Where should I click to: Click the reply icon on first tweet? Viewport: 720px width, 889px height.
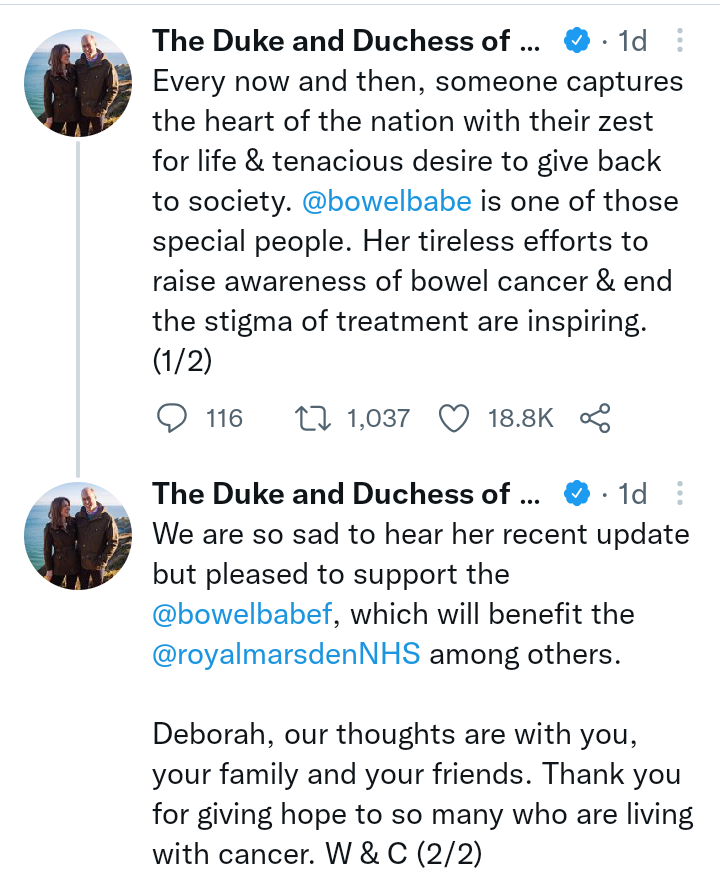(x=174, y=418)
